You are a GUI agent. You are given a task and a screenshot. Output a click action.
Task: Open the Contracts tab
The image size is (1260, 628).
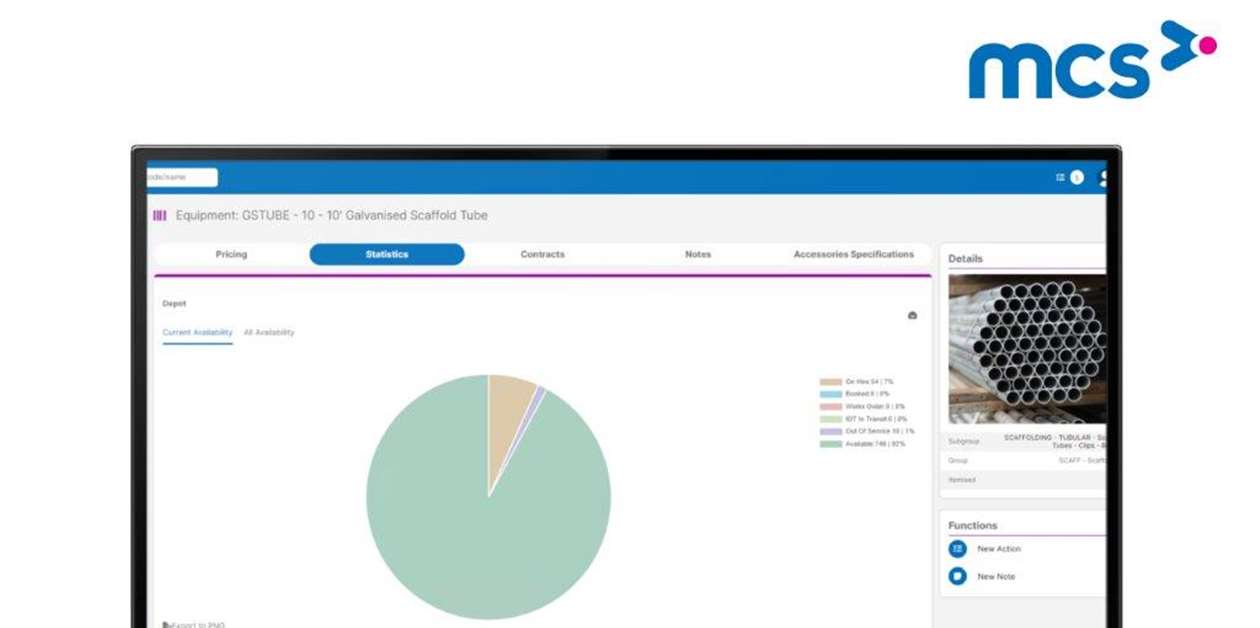pos(541,254)
